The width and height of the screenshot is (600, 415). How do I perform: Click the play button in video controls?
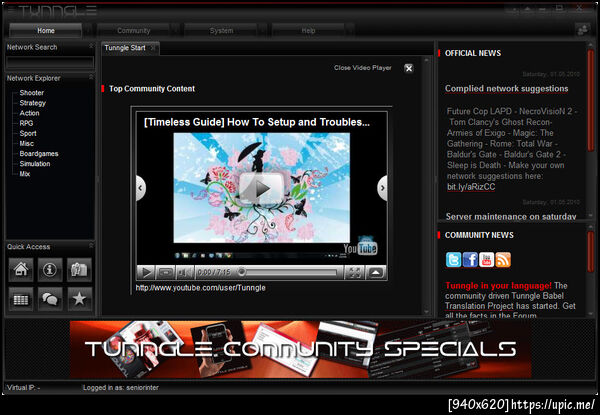click(x=146, y=273)
